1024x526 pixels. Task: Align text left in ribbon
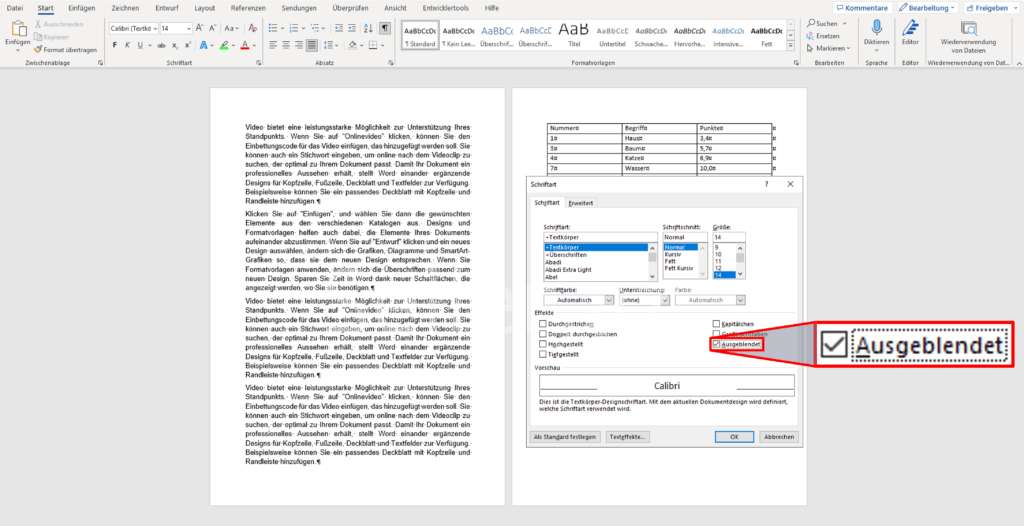click(273, 45)
